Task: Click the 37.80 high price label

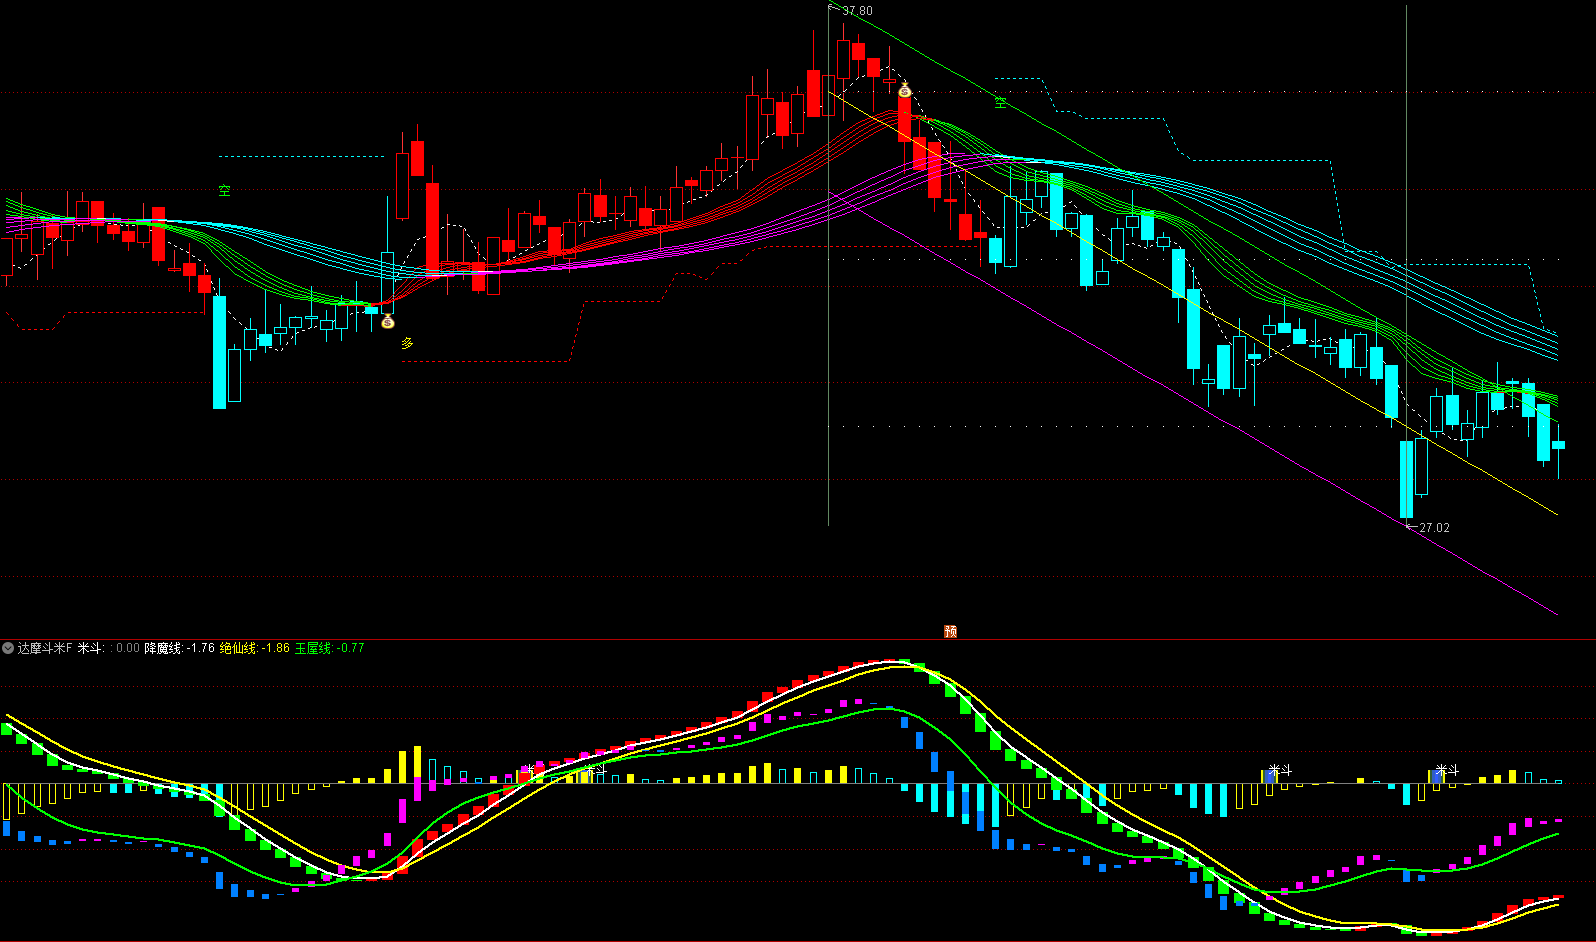Action: click(x=857, y=11)
